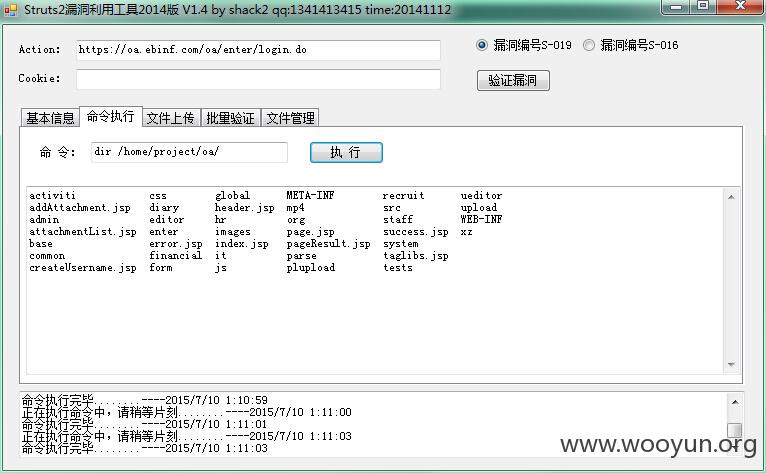Click 'META-INF' entry in output
The height and width of the screenshot is (473, 766).
(x=310, y=195)
